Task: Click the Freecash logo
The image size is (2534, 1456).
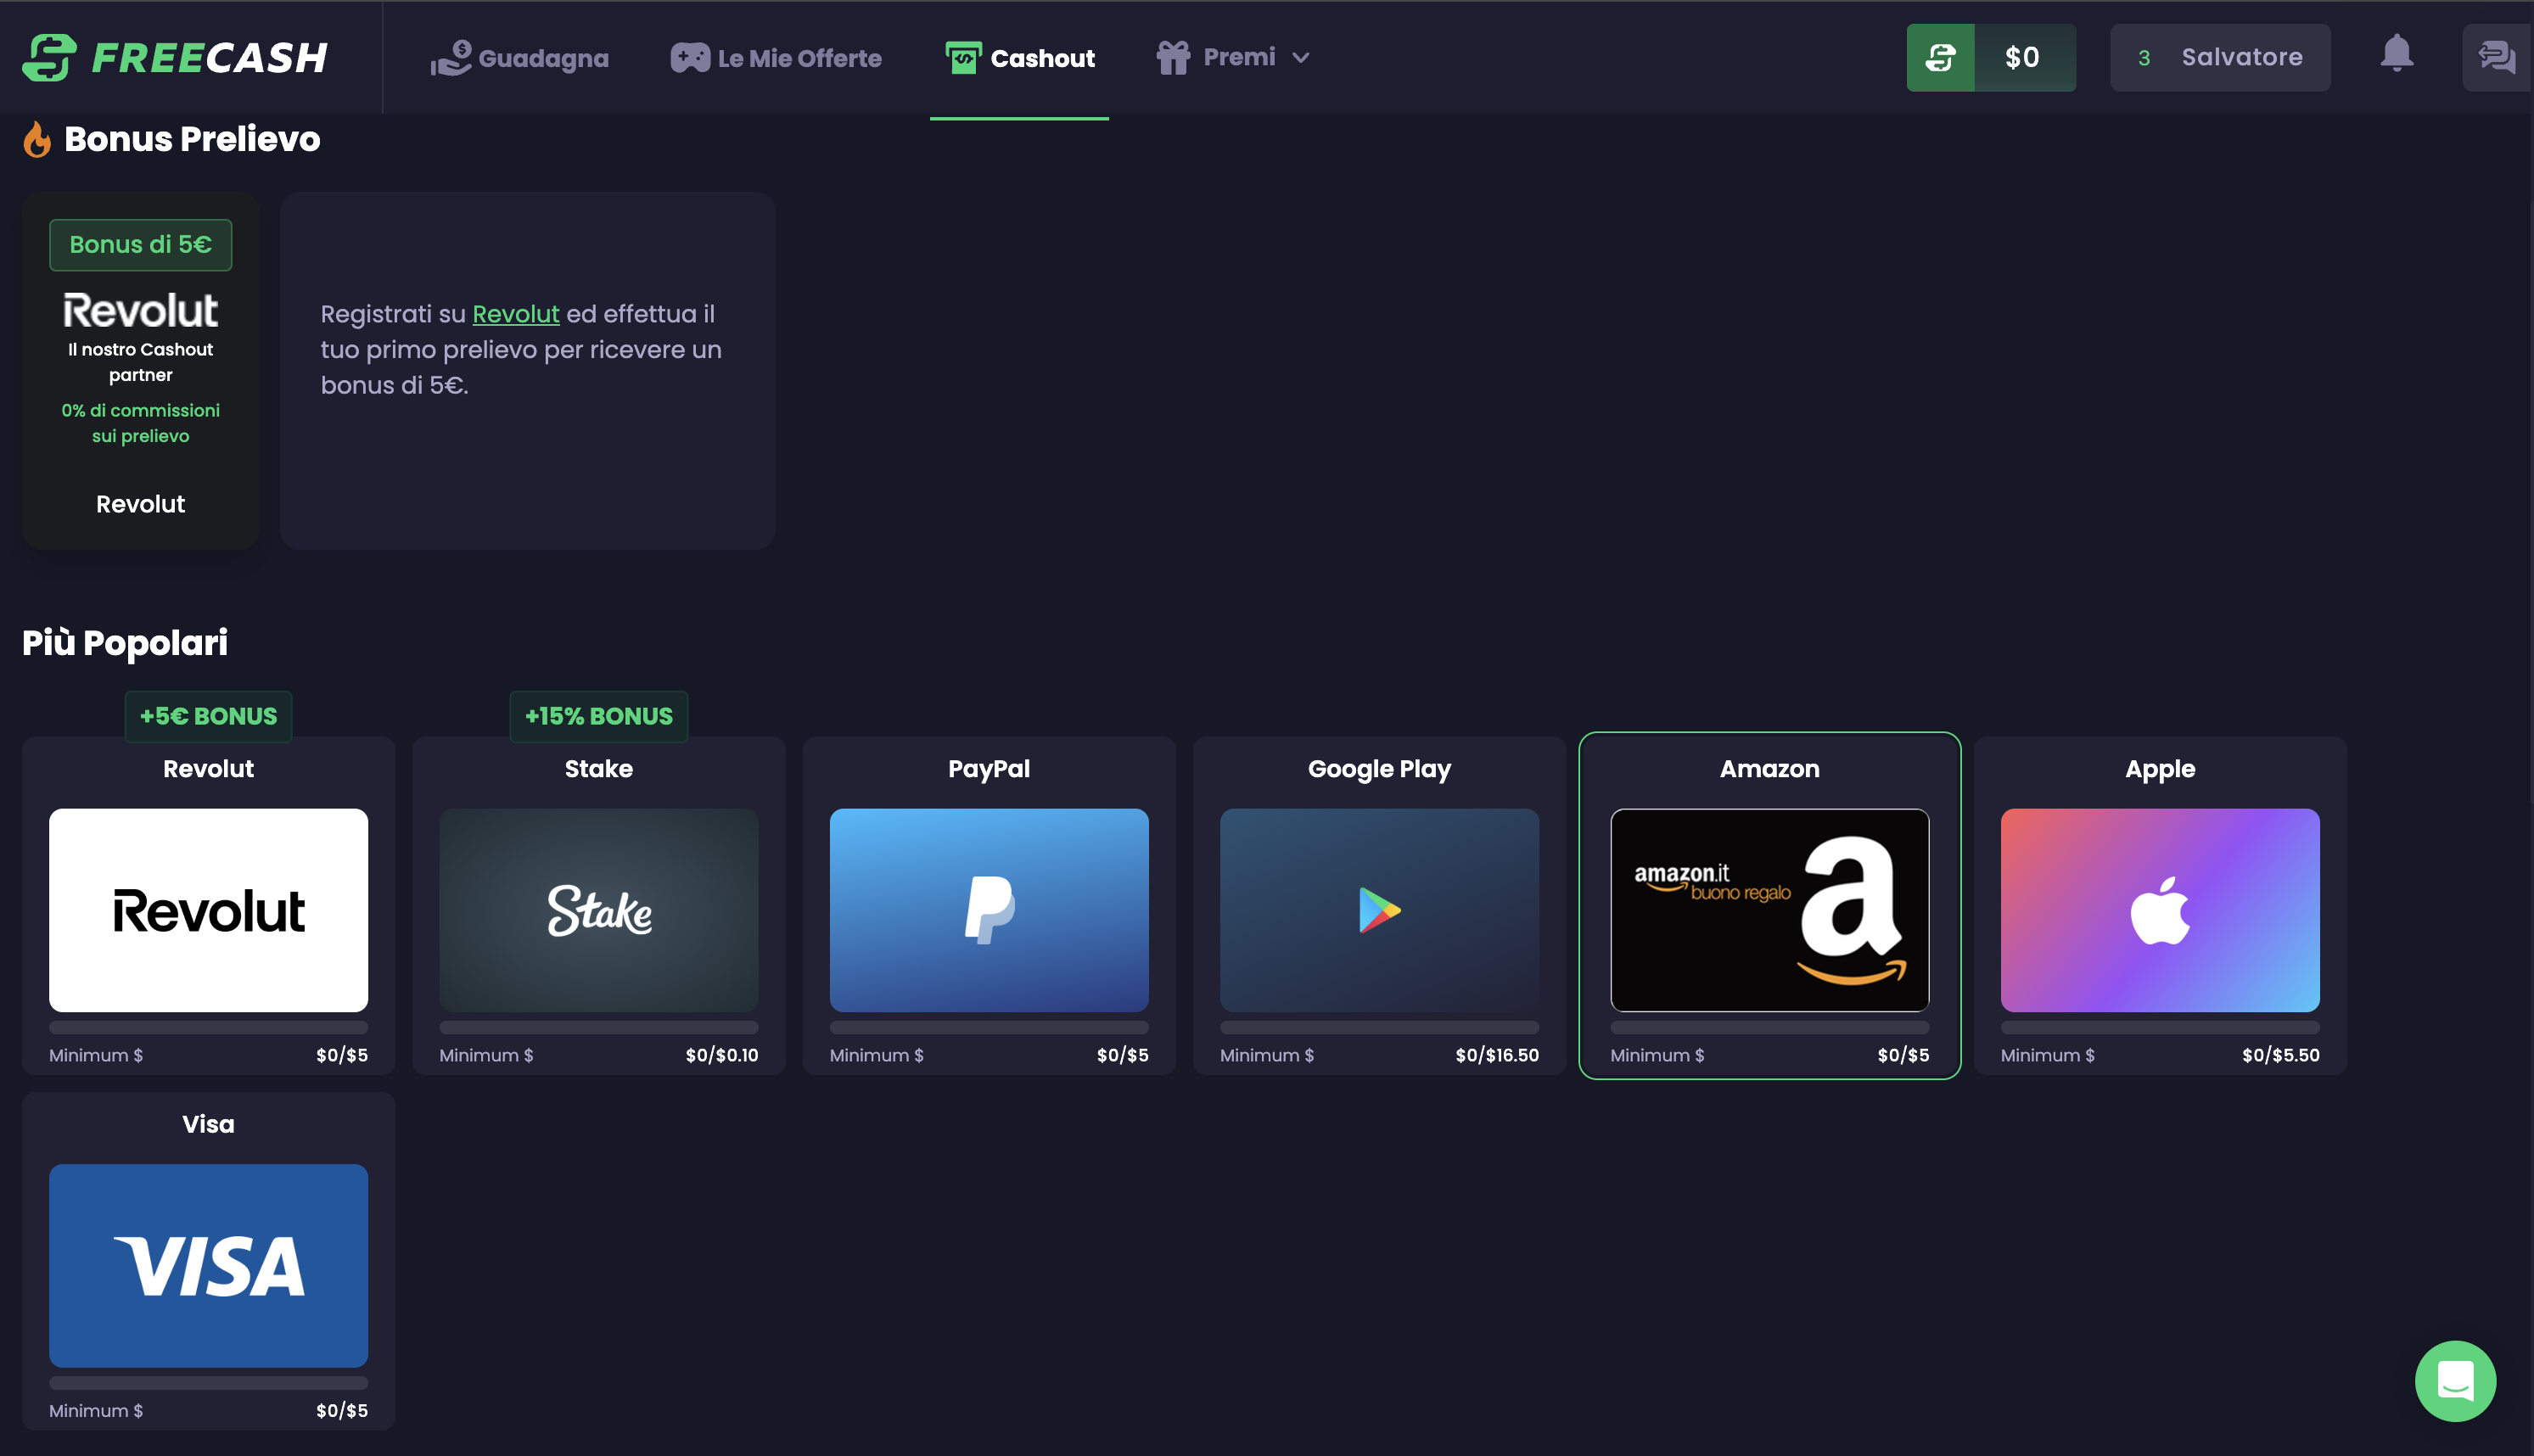Action: [x=175, y=57]
